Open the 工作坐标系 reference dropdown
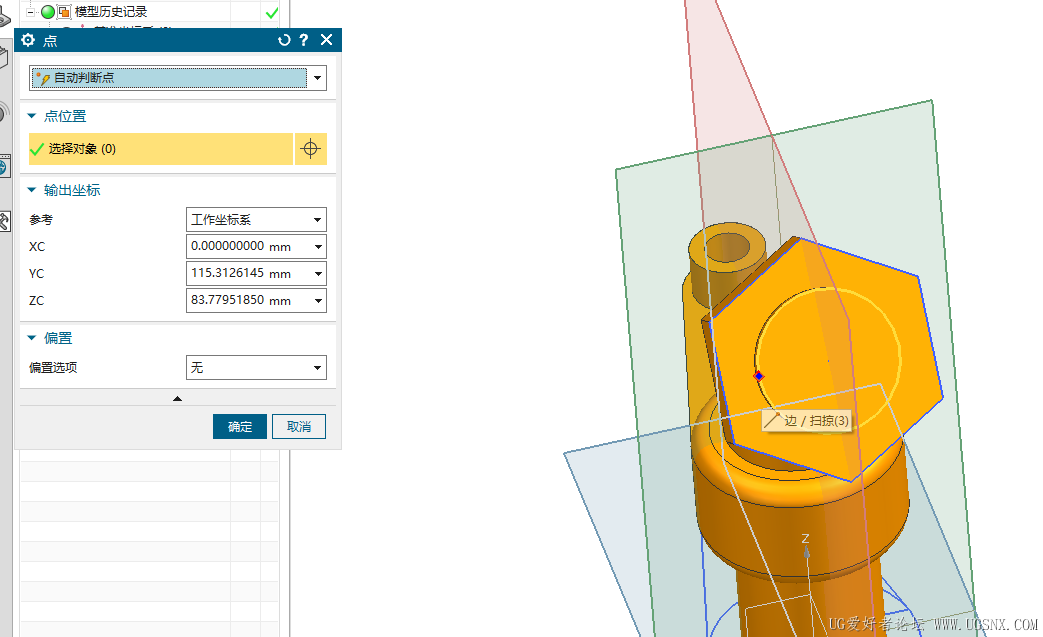Image resolution: width=1043 pixels, height=637 pixels. tap(256, 219)
